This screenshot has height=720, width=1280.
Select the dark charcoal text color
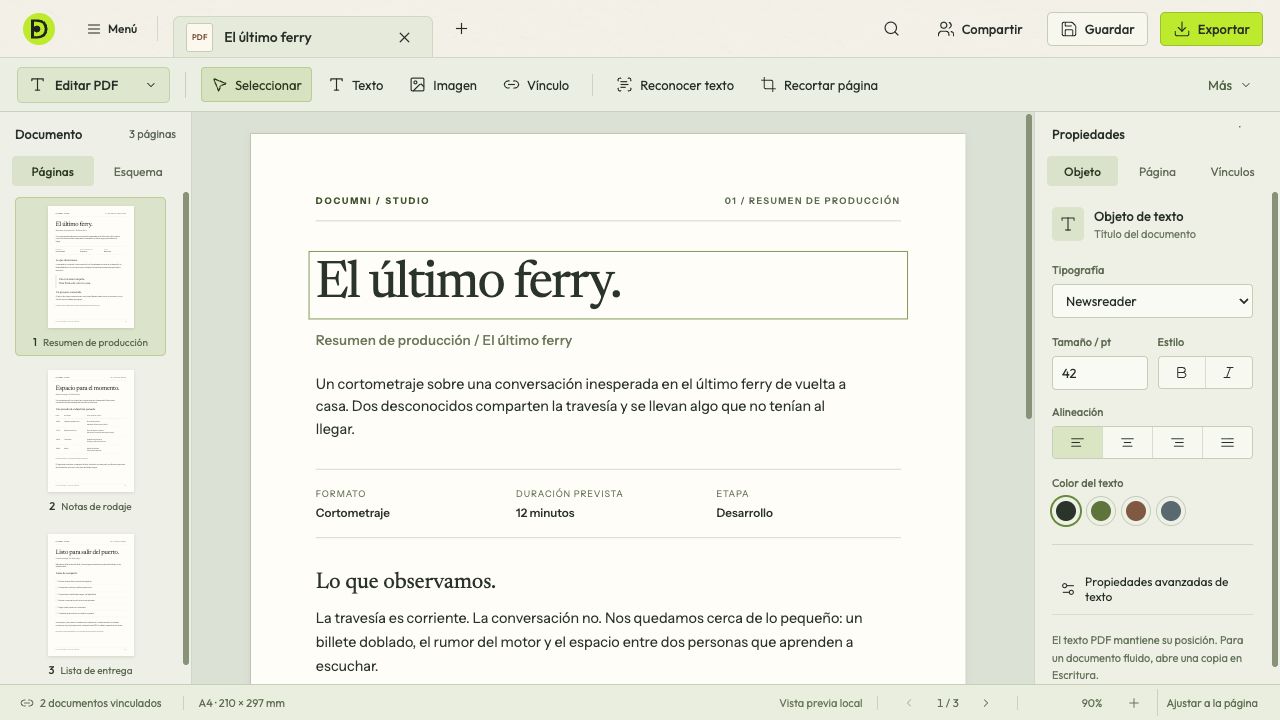pos(1066,511)
